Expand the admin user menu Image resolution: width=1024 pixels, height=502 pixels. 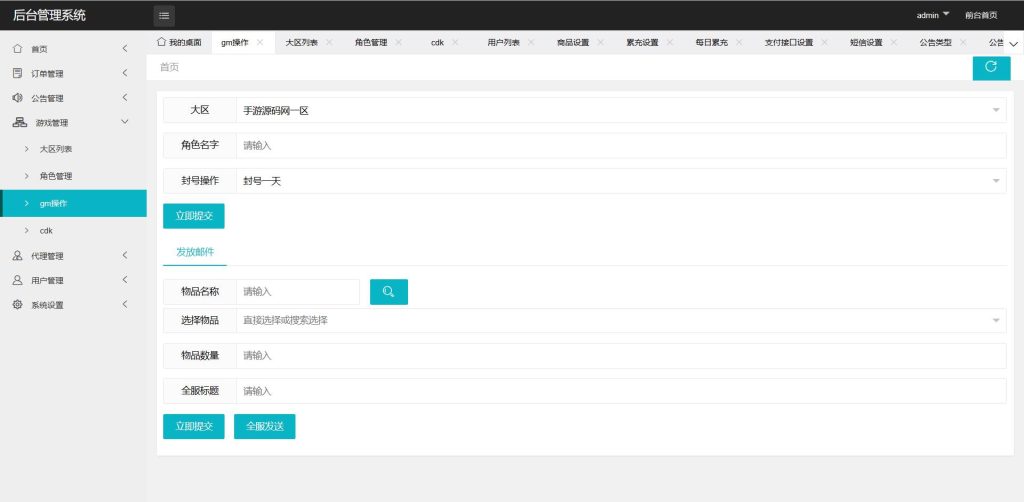(933, 15)
